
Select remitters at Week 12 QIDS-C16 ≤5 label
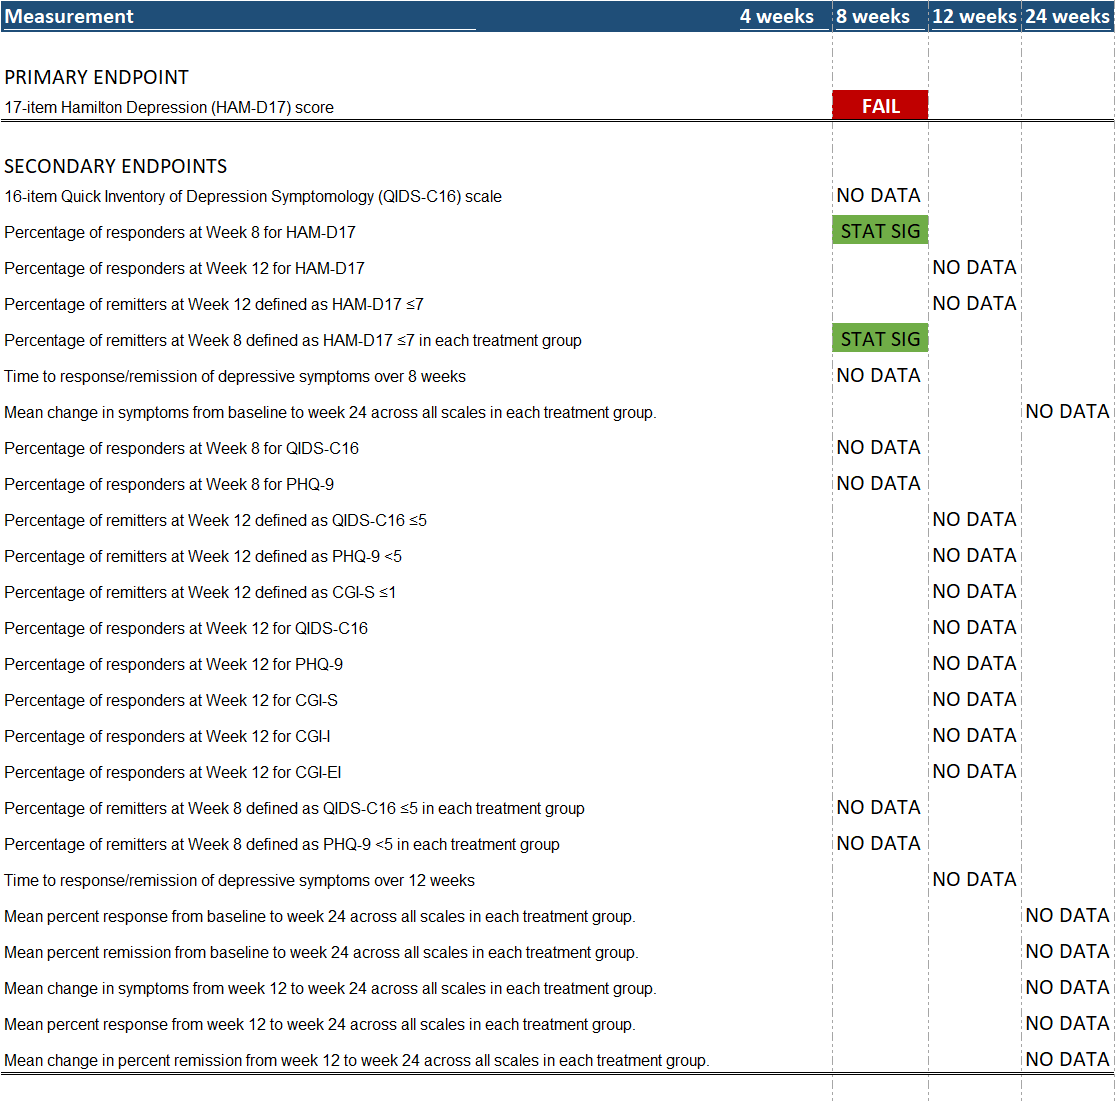coord(216,521)
